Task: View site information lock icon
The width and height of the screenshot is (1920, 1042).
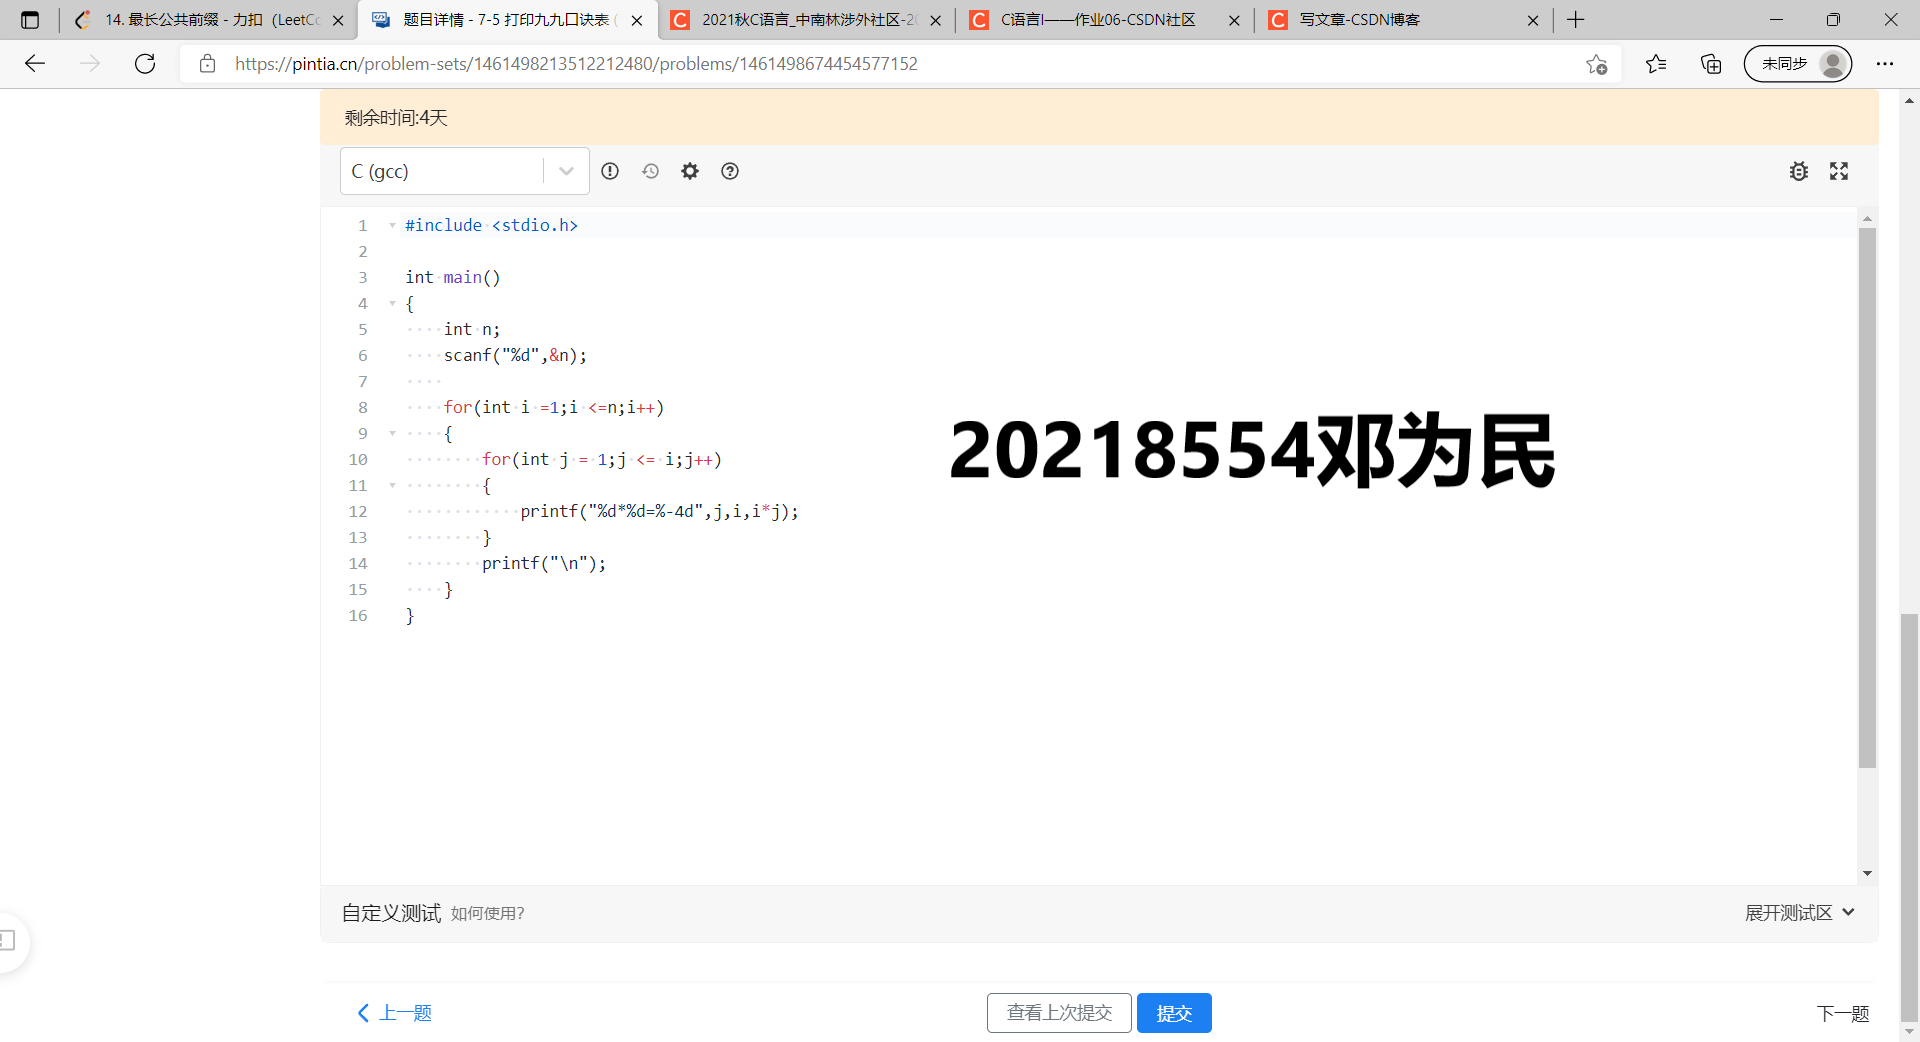Action: [x=207, y=64]
